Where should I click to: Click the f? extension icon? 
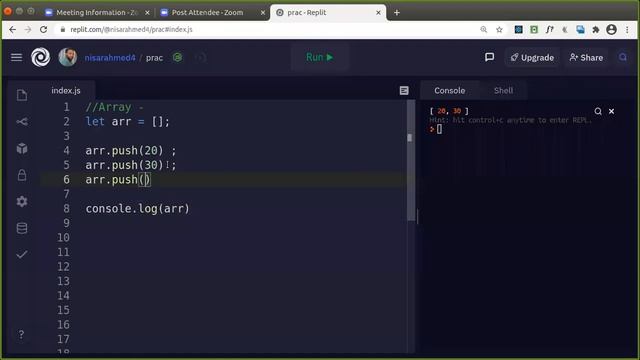[x=549, y=29]
